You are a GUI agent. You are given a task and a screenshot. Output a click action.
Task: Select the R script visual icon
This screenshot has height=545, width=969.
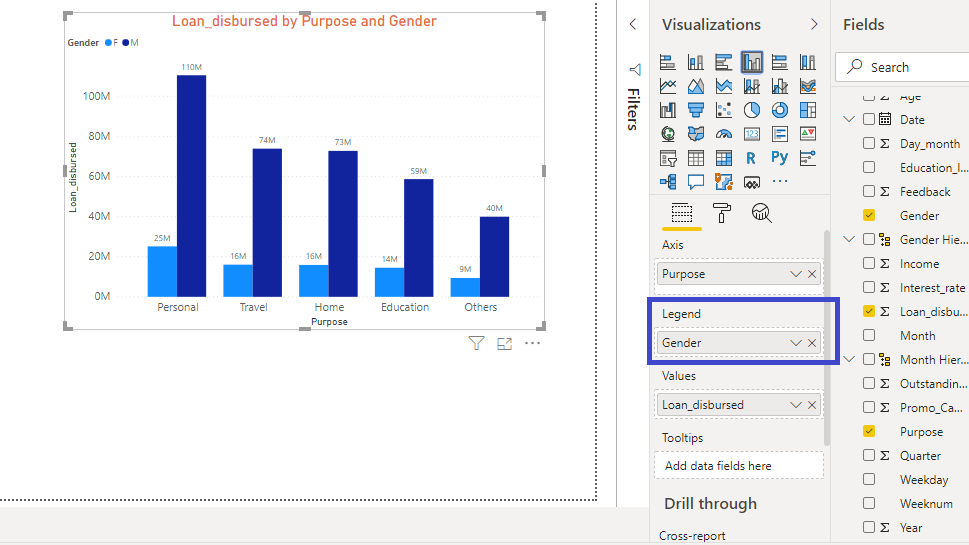click(x=751, y=158)
